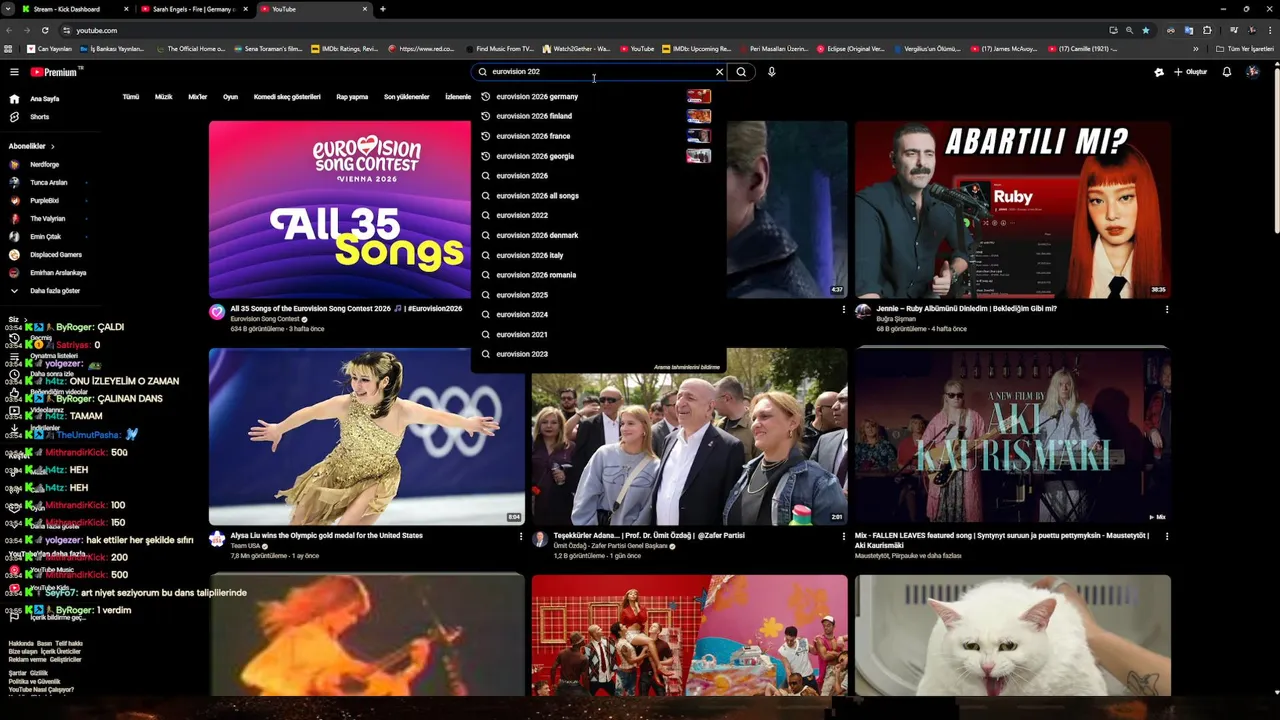Open the ABARTILI MI? Jennie Ruby video thumbnail
The image size is (1280, 720).
coord(1012,210)
